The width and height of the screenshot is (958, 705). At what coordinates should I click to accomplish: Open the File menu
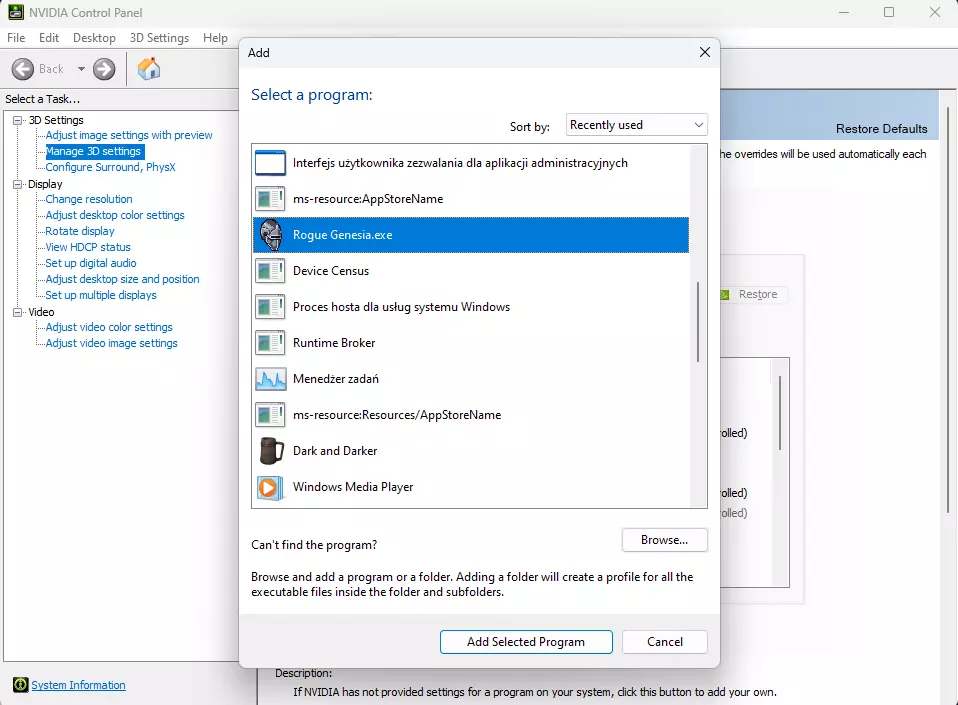pos(16,38)
